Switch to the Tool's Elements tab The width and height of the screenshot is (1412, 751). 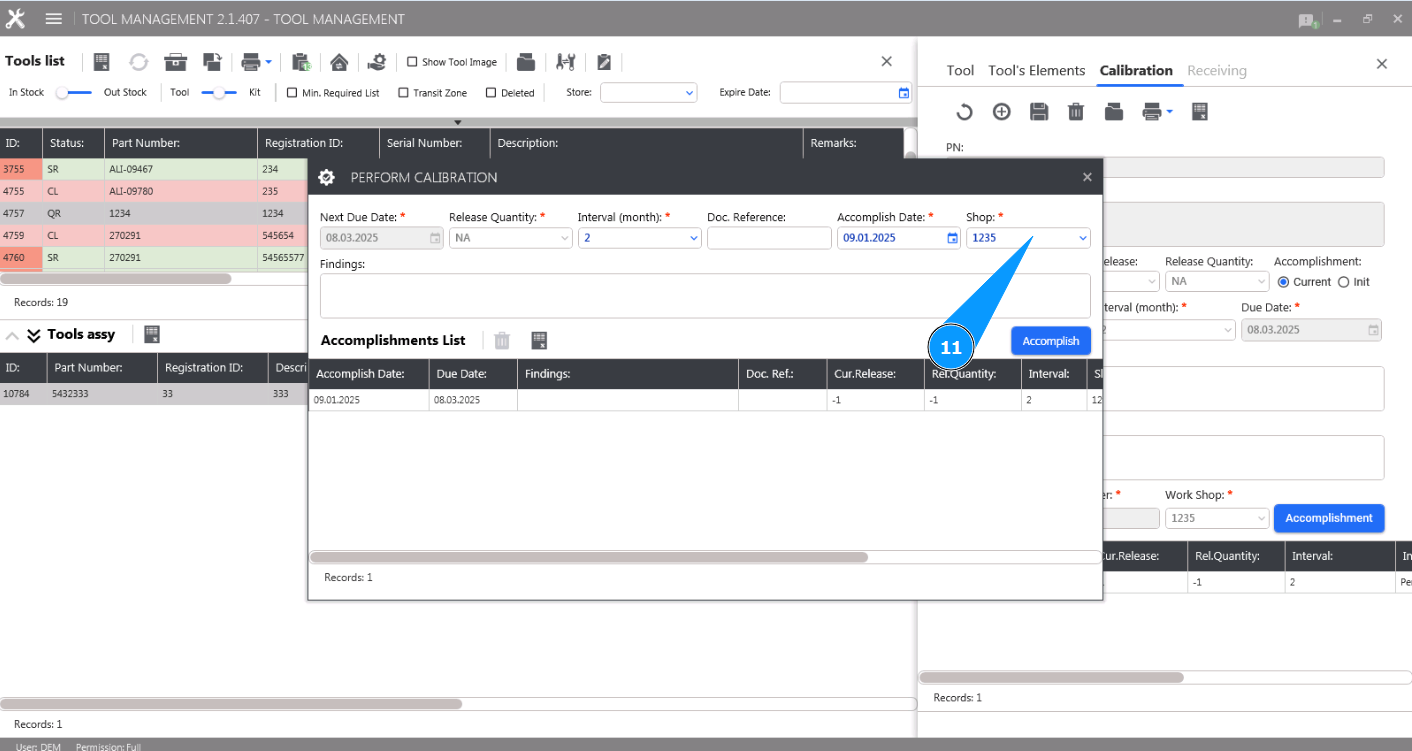click(1036, 70)
